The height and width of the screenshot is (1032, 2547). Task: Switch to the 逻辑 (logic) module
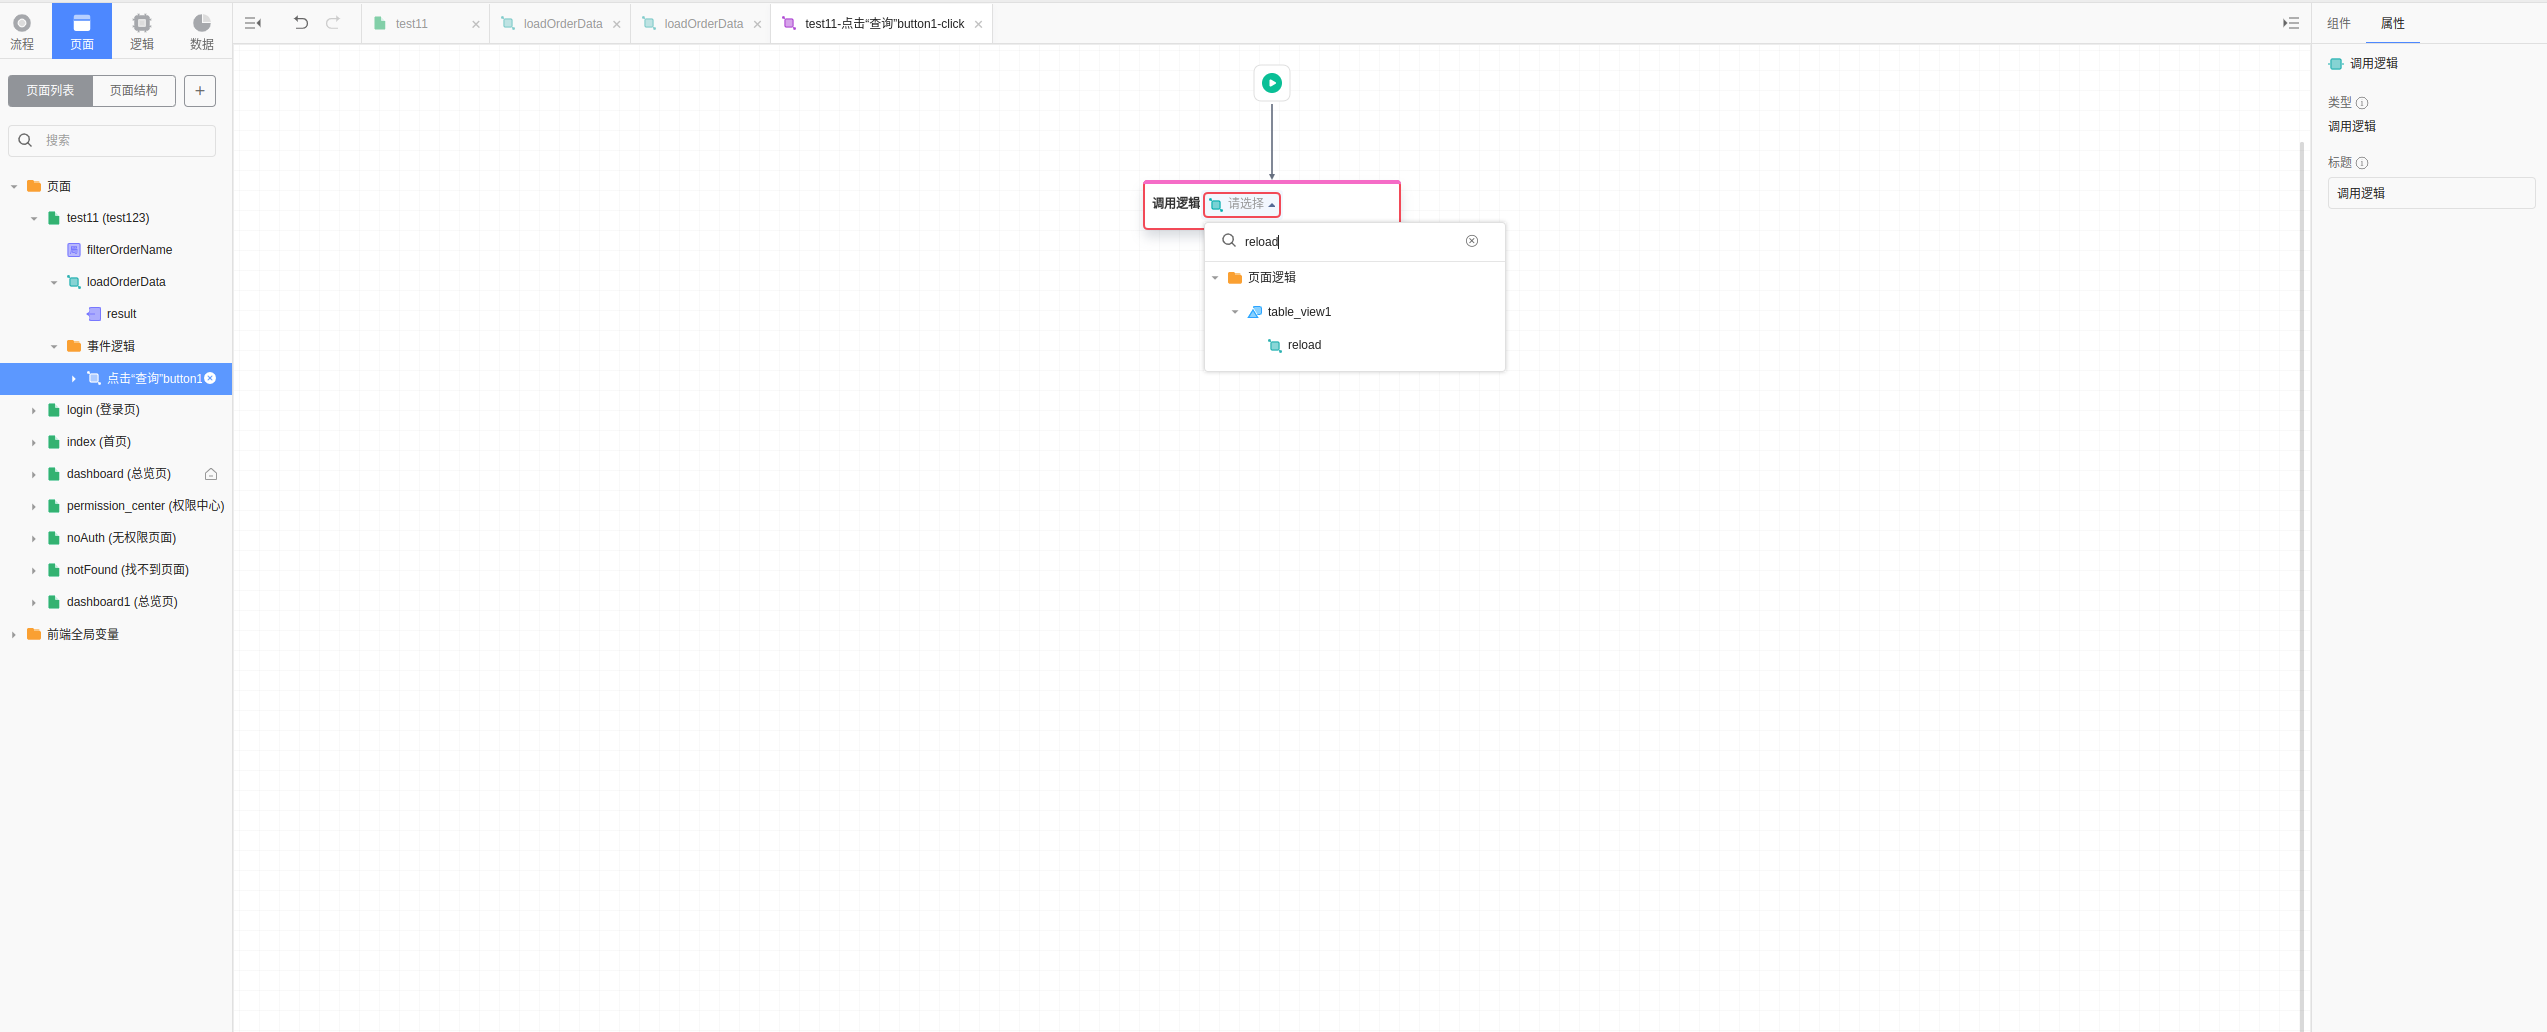pyautogui.click(x=142, y=31)
